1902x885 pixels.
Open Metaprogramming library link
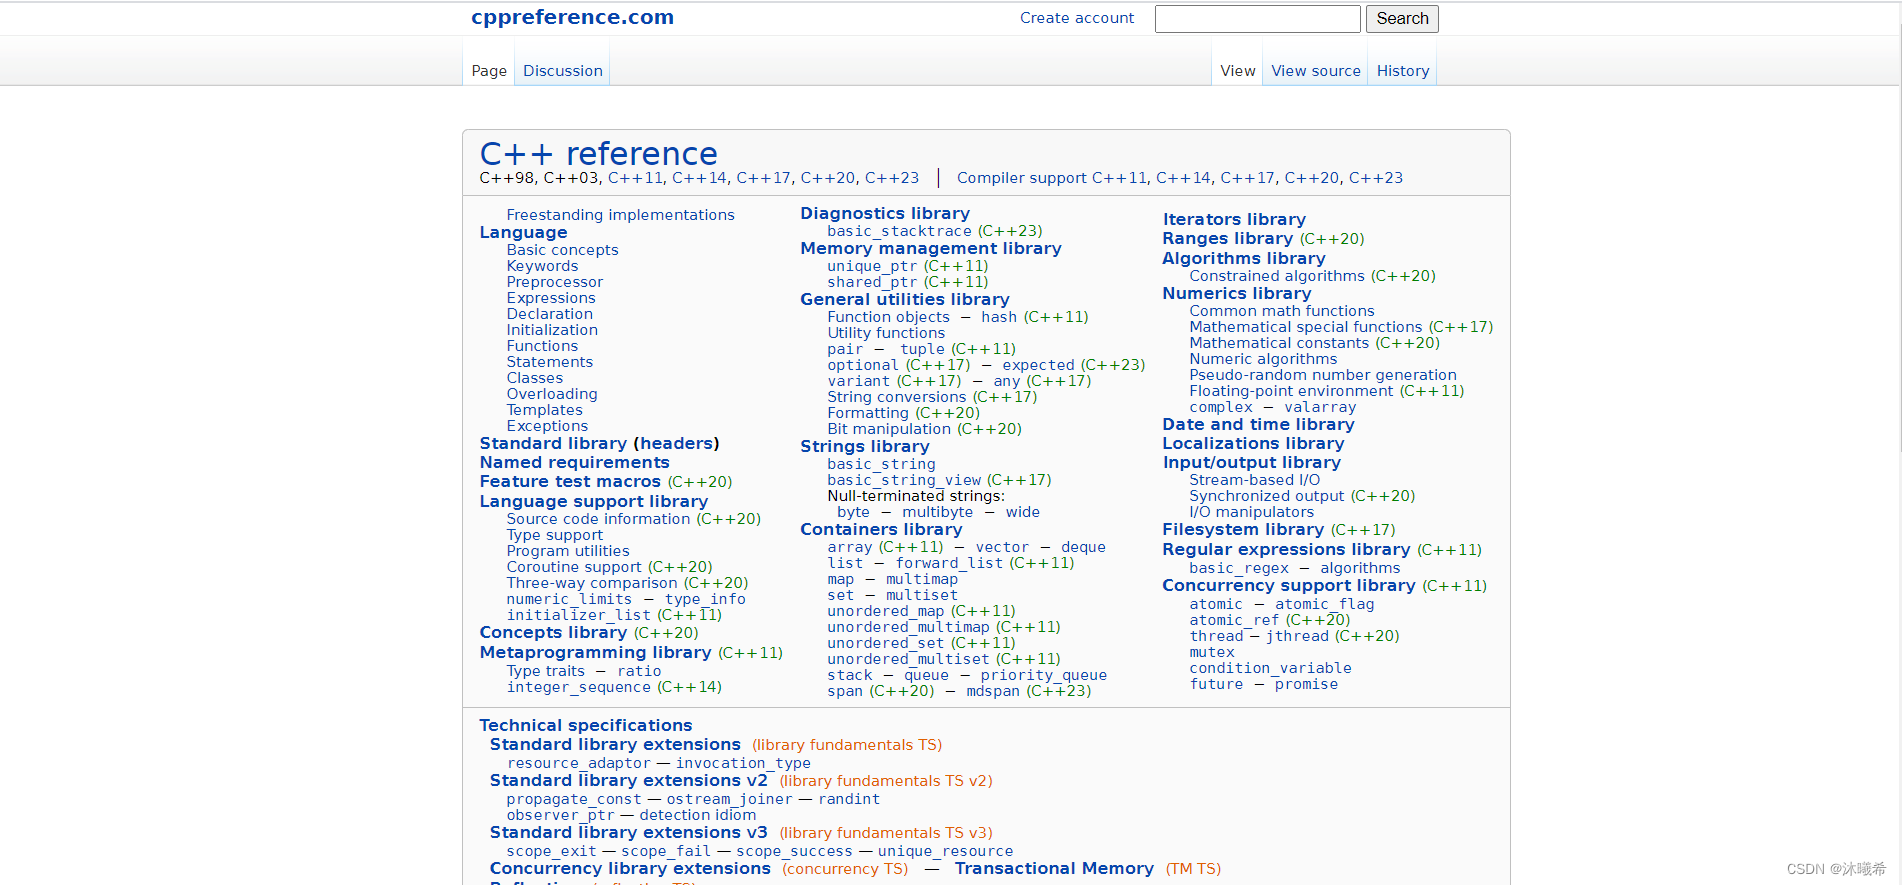pyautogui.click(x=595, y=652)
